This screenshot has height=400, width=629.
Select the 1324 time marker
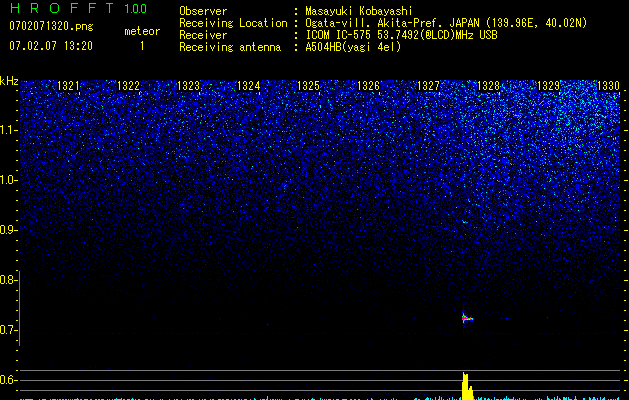[249, 87]
